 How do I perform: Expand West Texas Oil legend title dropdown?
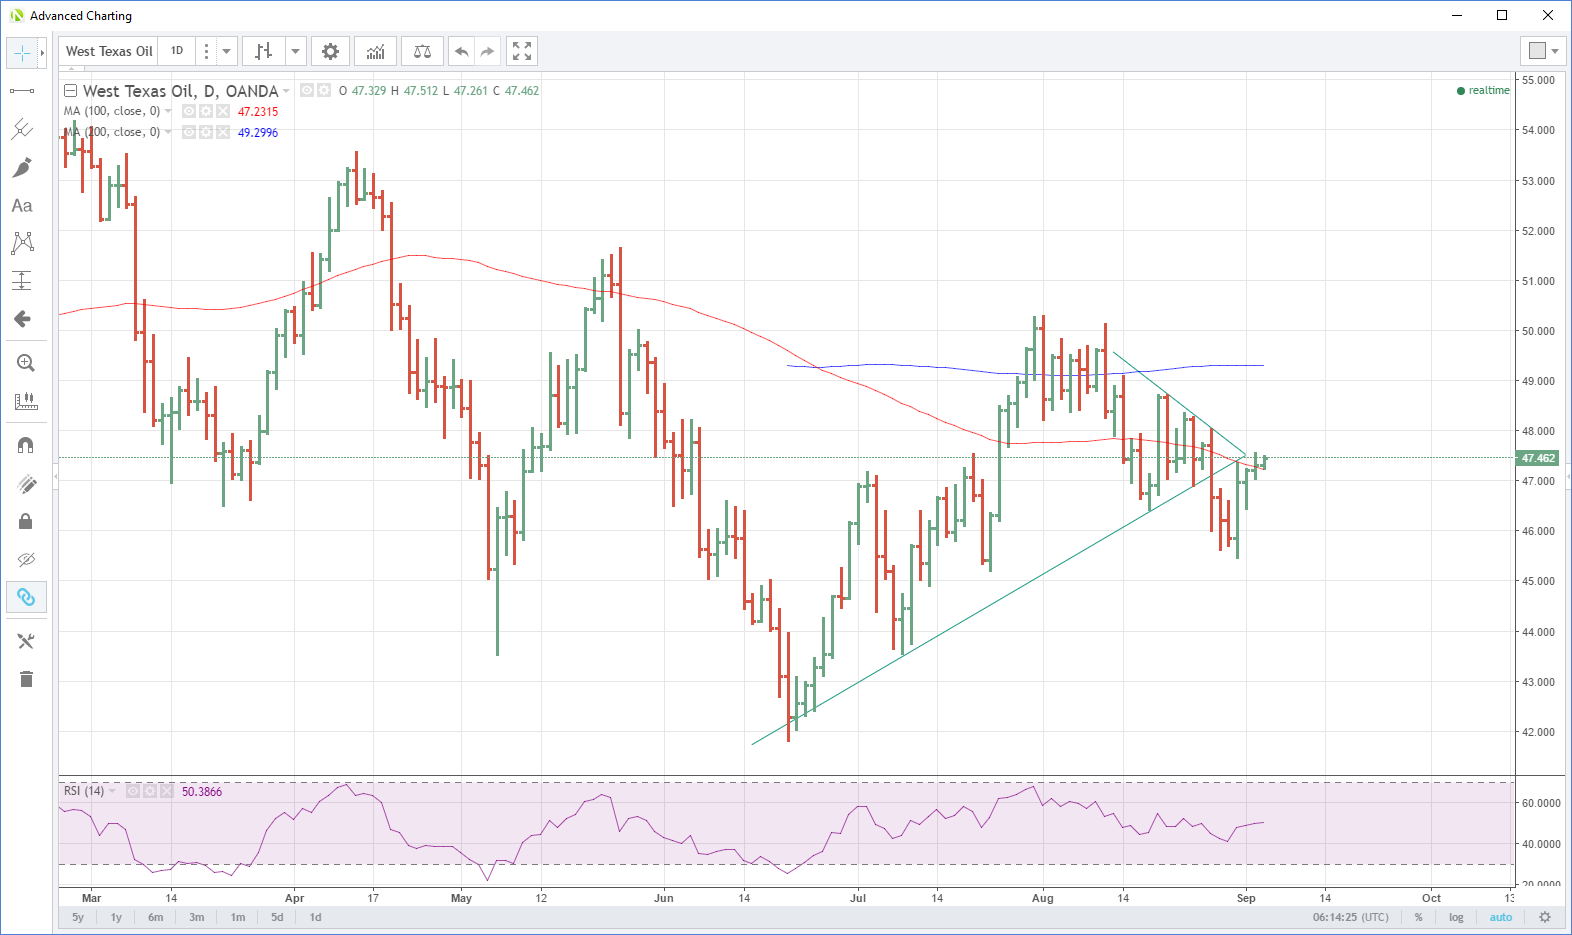(286, 91)
